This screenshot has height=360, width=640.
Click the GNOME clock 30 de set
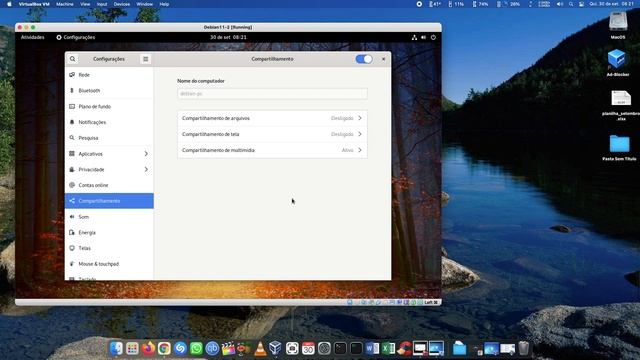pyautogui.click(x=228, y=37)
